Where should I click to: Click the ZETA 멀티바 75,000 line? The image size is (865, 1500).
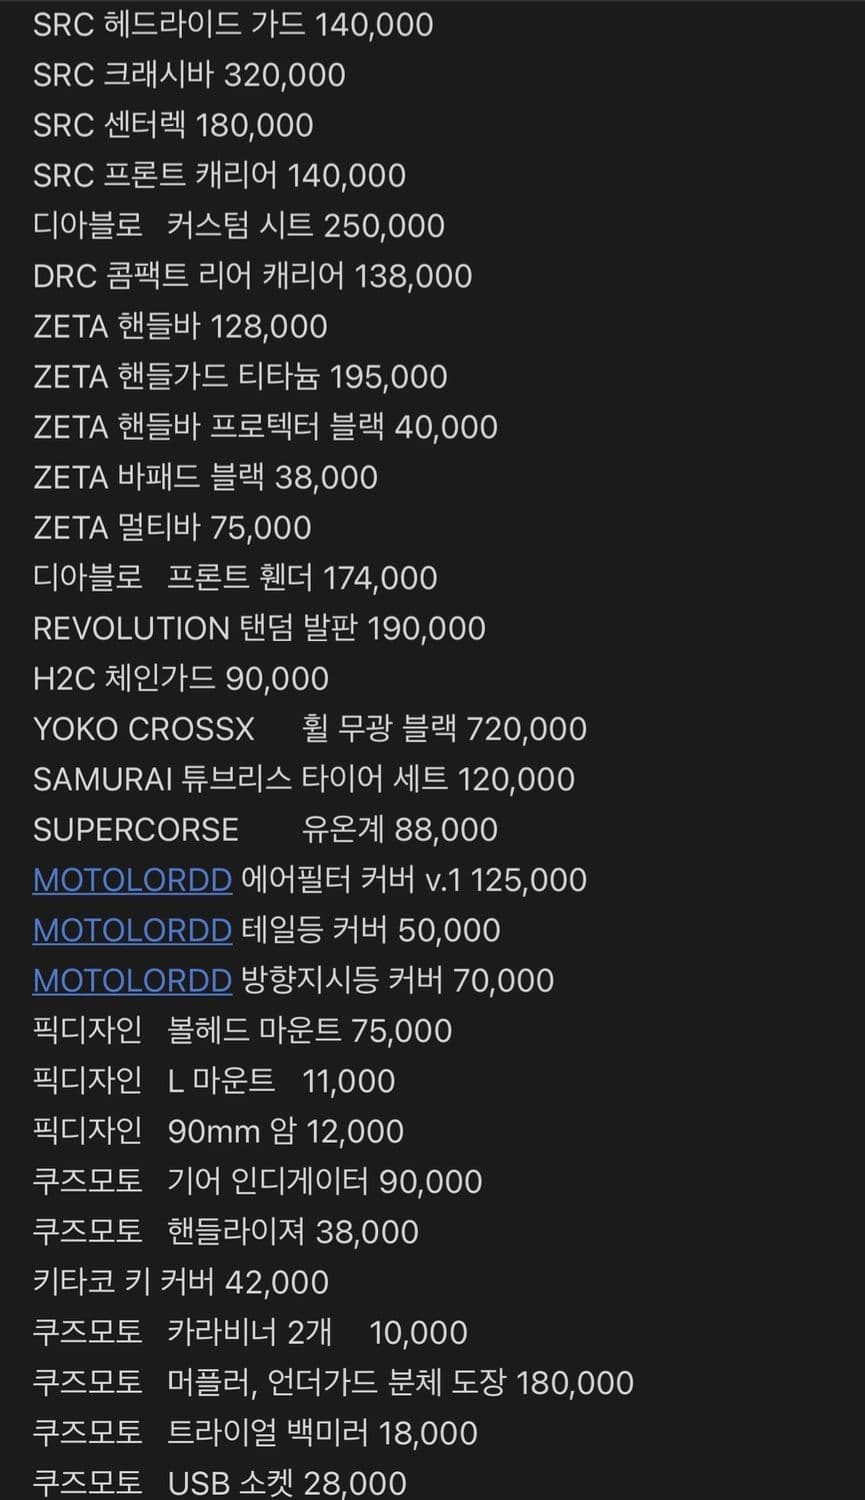point(172,527)
